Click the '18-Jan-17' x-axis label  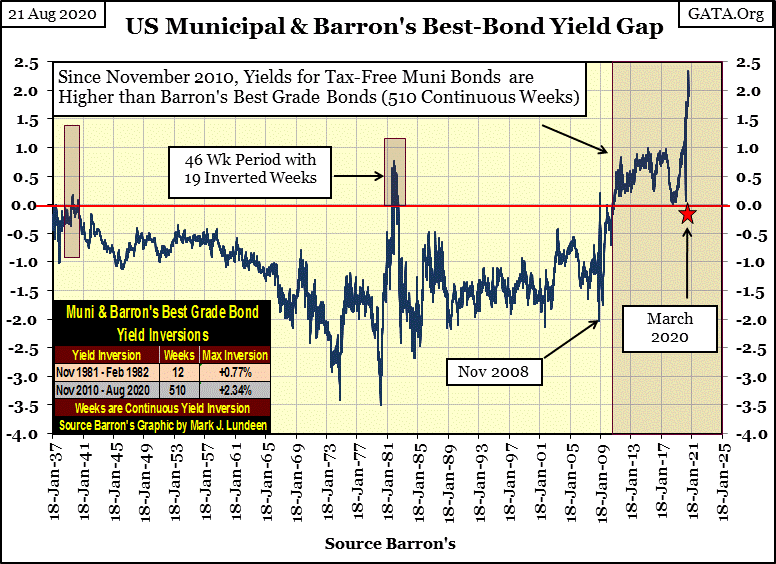[663, 480]
